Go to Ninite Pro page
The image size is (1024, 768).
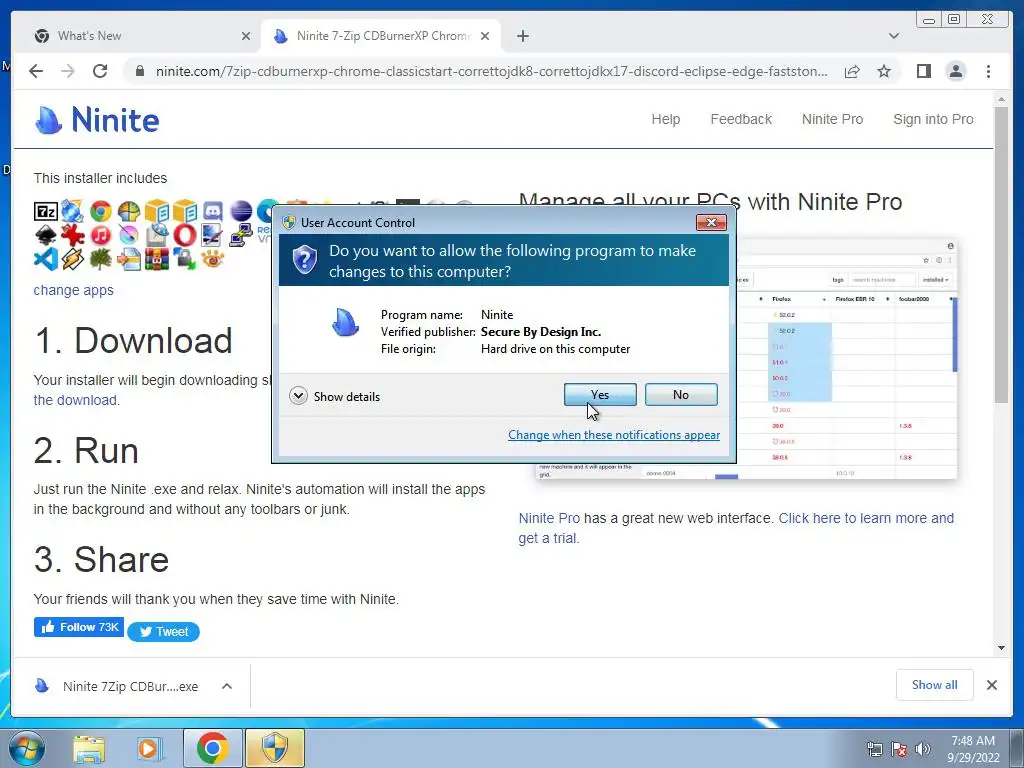832,120
